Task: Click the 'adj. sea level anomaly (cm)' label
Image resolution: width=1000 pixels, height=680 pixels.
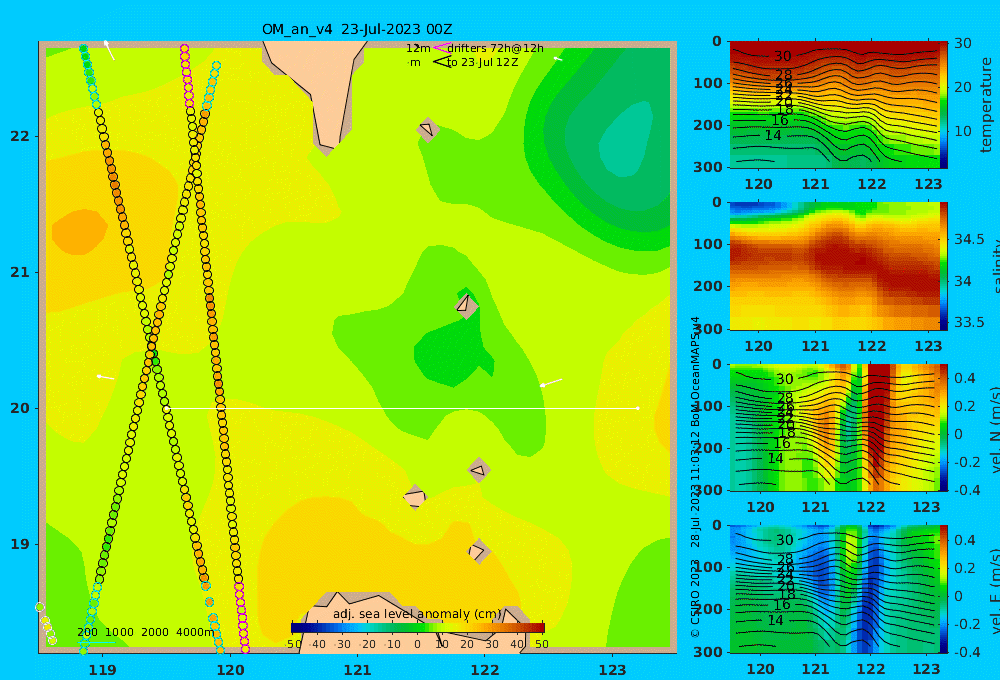Action: 417,614
